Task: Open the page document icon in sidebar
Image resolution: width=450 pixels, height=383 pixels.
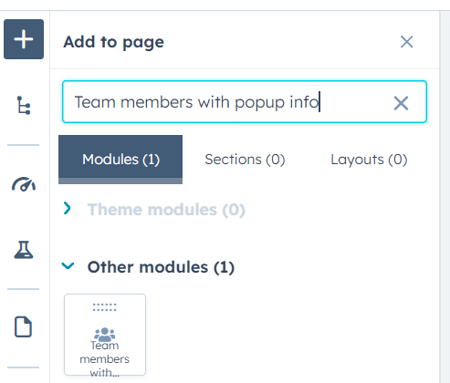Action: coord(23,327)
